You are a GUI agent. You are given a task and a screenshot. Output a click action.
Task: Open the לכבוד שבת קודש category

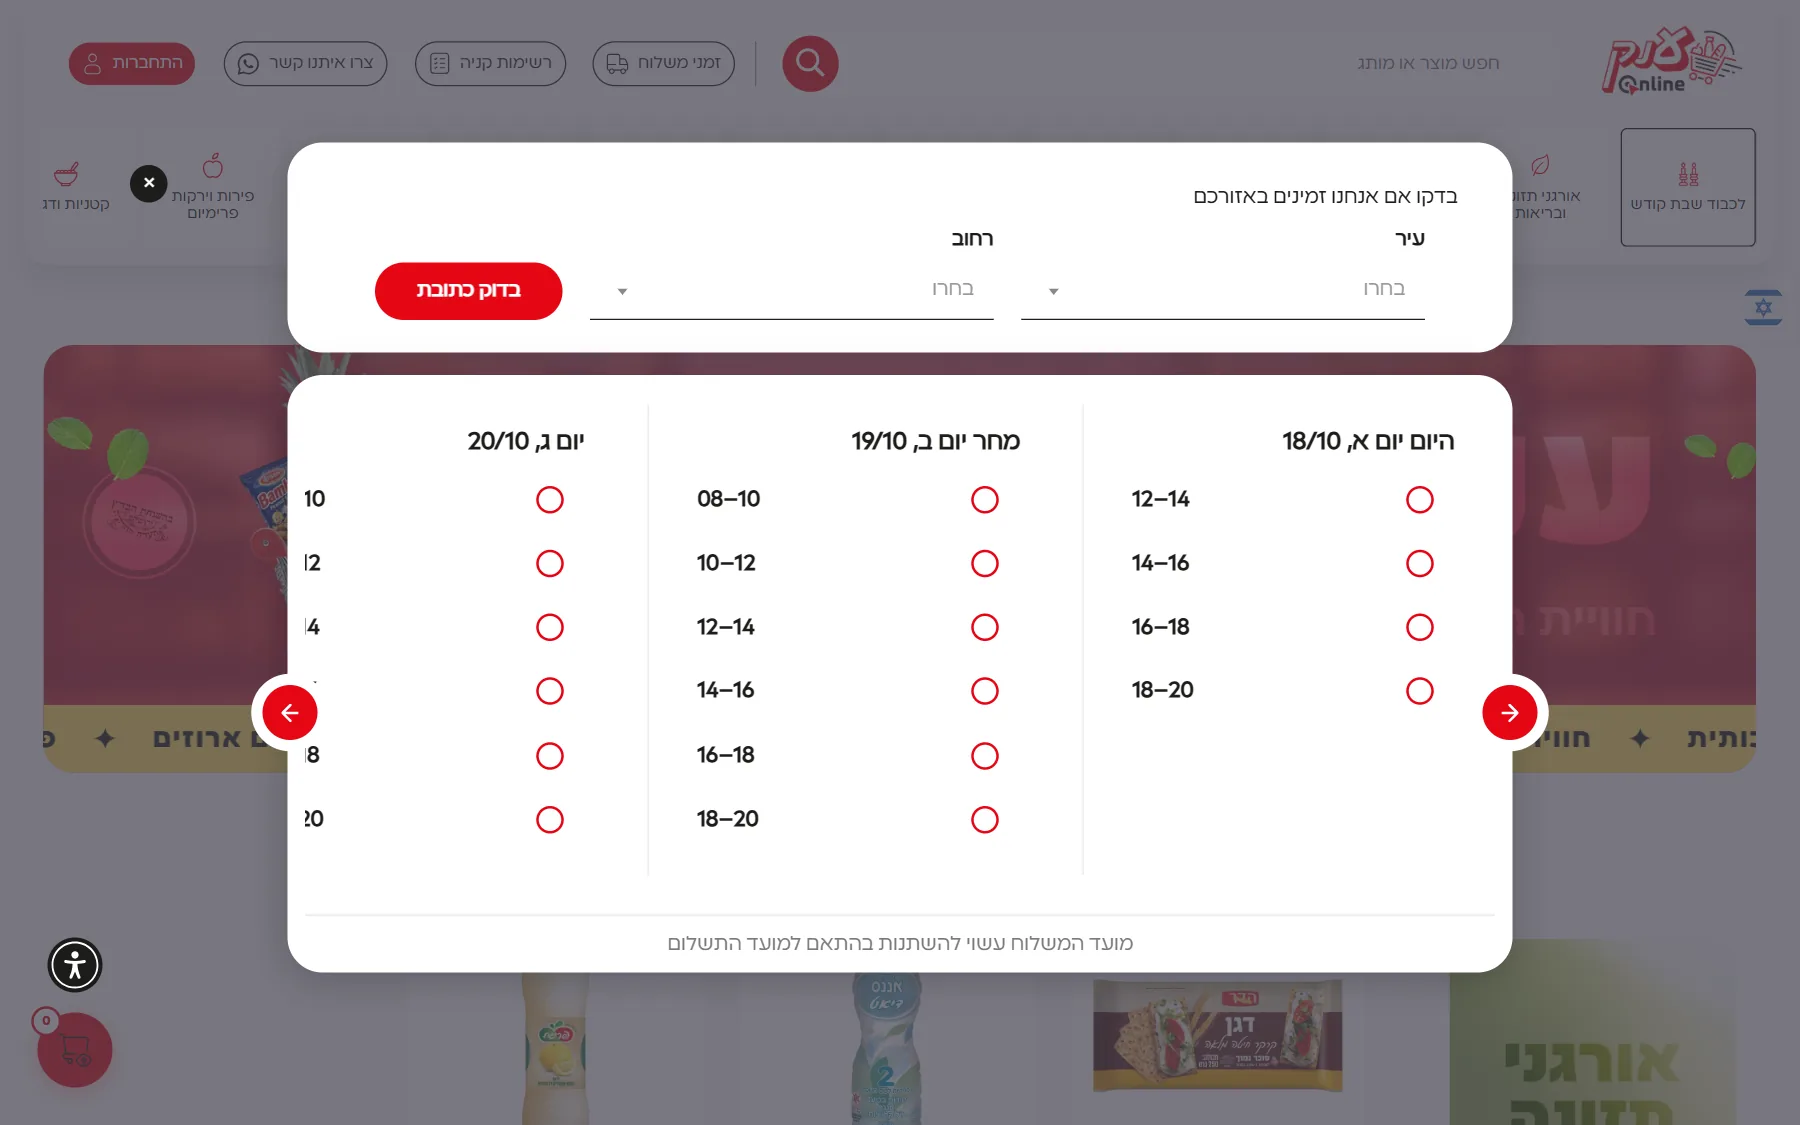coord(1688,187)
